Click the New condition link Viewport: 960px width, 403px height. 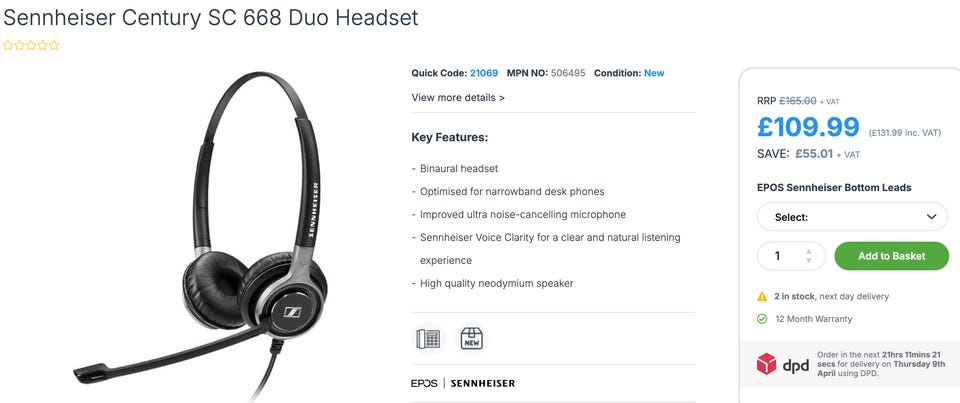click(654, 73)
